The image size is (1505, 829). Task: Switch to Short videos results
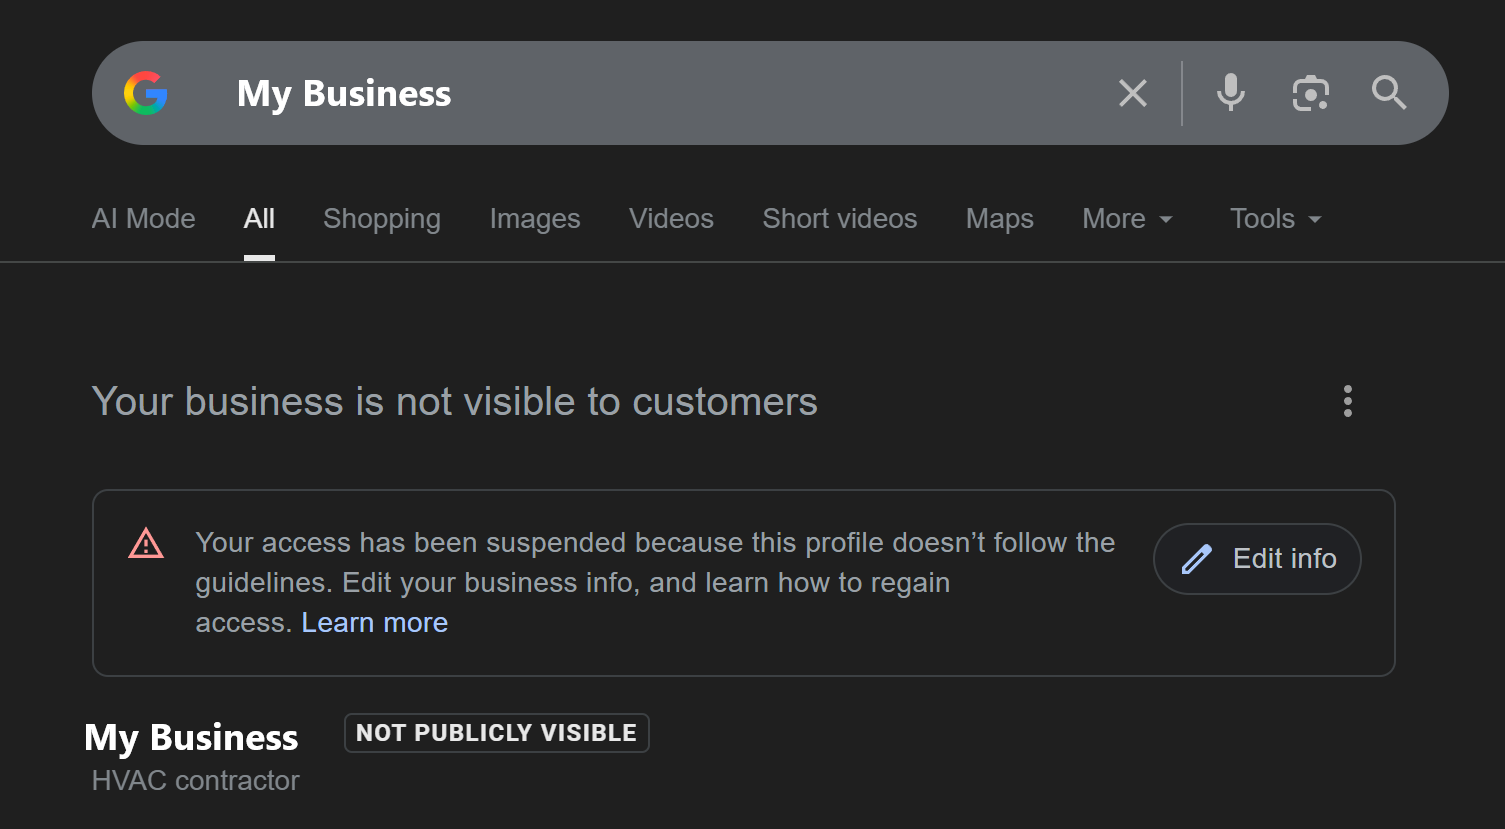[839, 218]
